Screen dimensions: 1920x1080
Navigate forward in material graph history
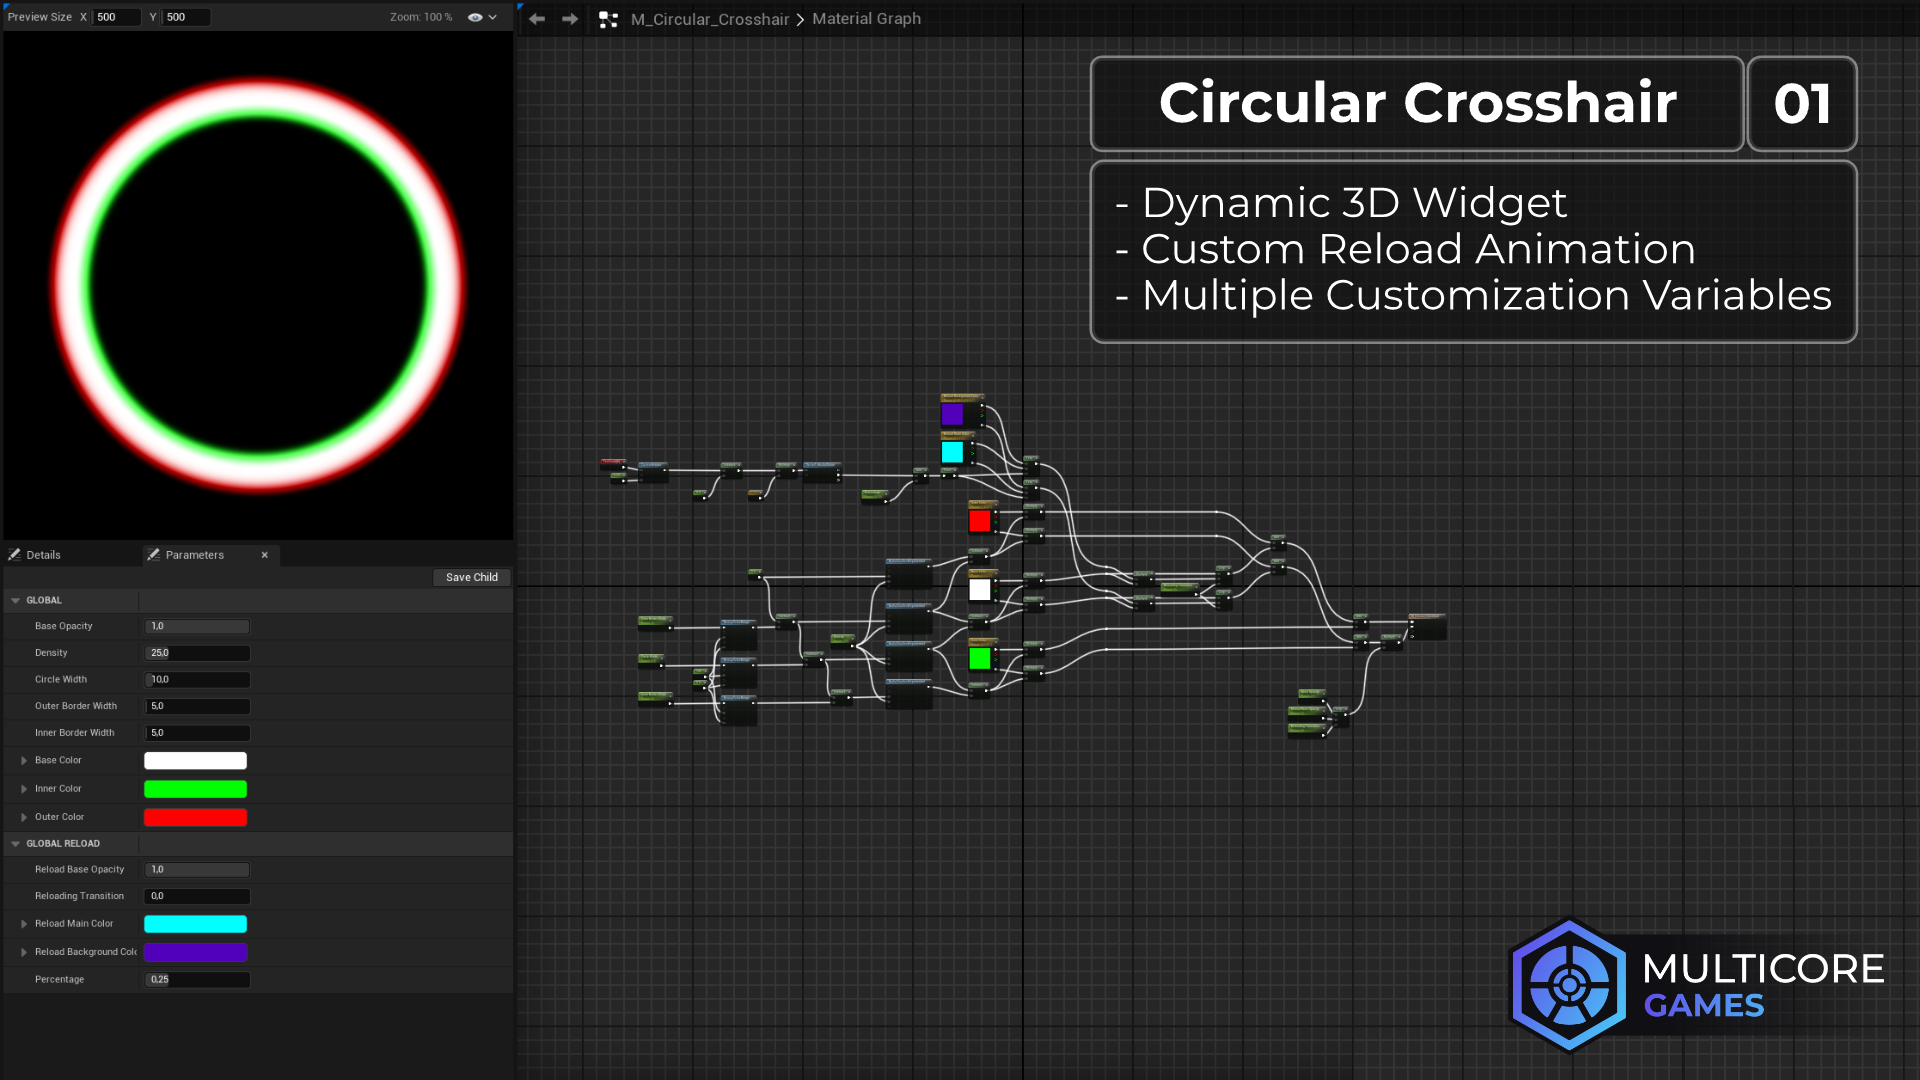point(570,19)
